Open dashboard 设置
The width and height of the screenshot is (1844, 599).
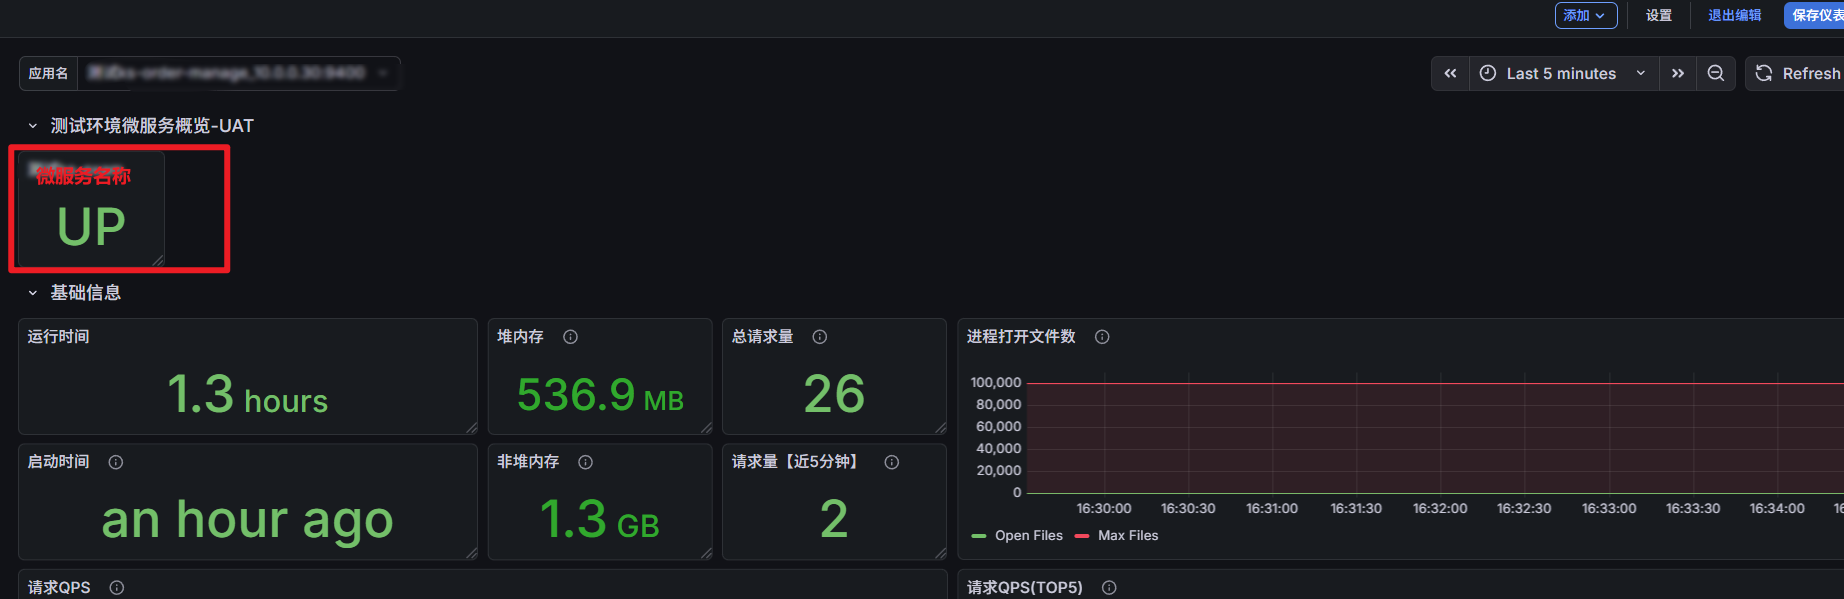[x=1659, y=15]
